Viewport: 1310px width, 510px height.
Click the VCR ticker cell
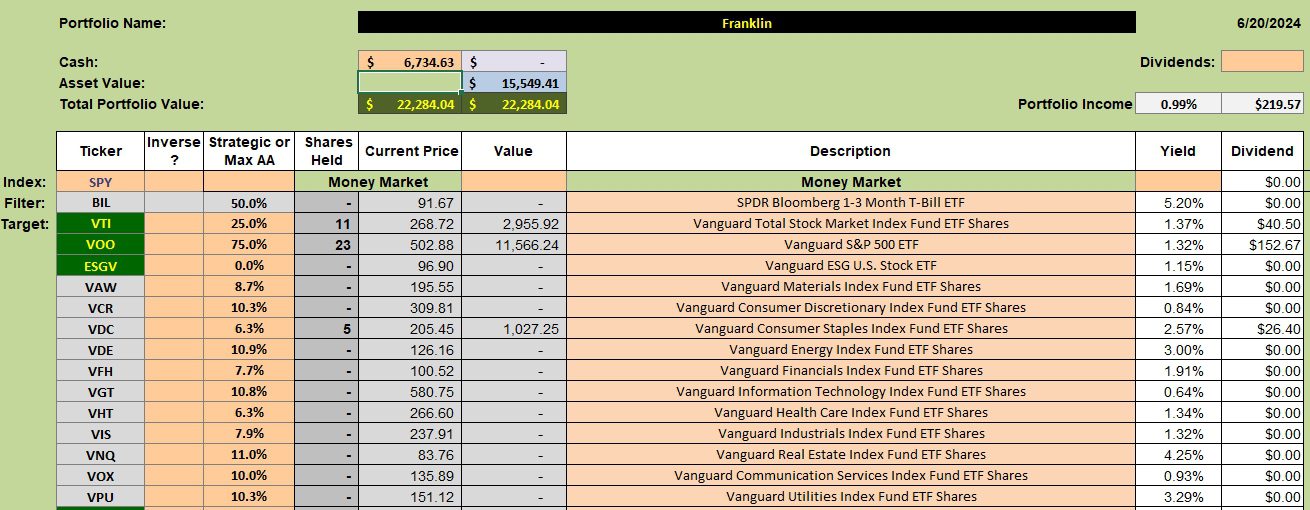coord(100,308)
